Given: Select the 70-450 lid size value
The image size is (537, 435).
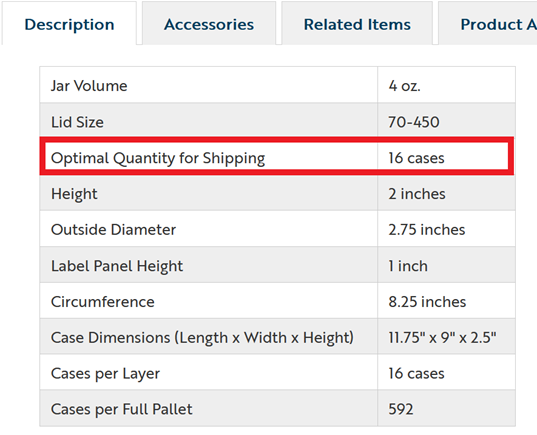Looking at the screenshot, I should click(414, 122).
